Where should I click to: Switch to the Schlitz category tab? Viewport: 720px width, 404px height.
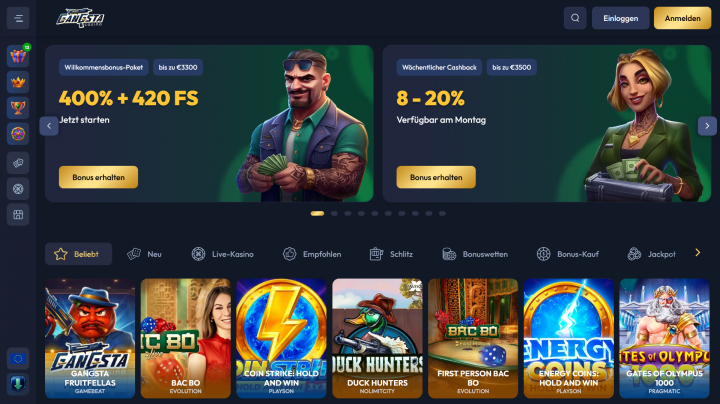coord(391,254)
